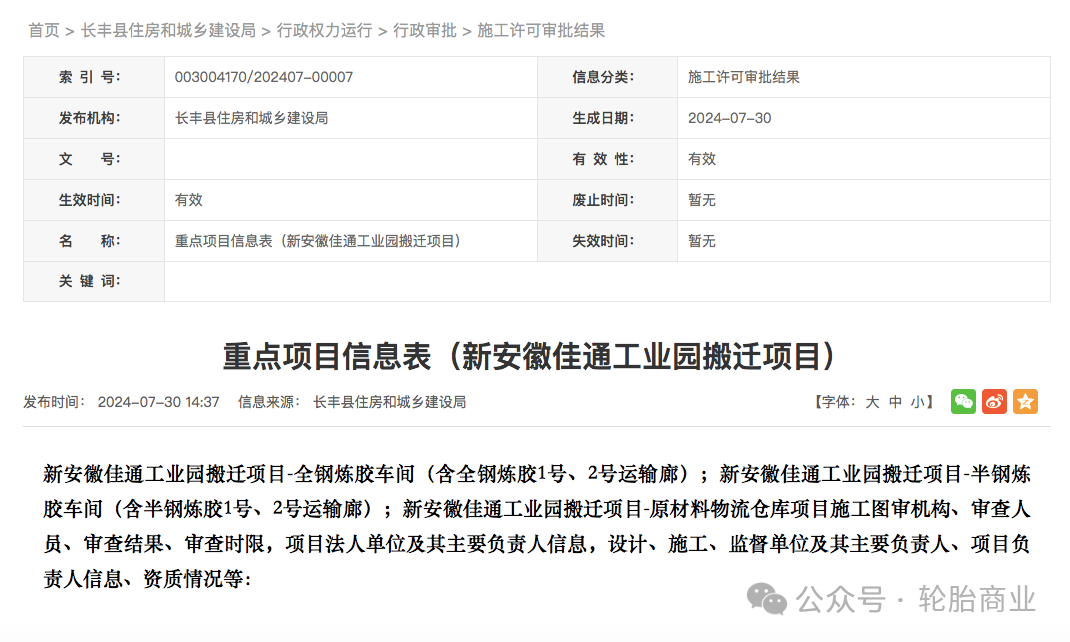Click 信息分类 value 施工许可审批结果

pyautogui.click(x=744, y=77)
